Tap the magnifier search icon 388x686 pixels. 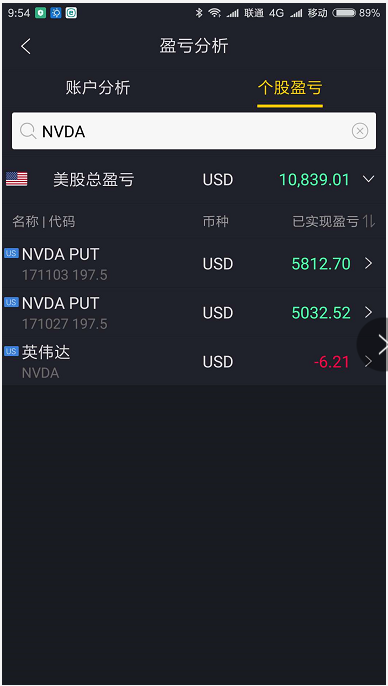click(28, 131)
